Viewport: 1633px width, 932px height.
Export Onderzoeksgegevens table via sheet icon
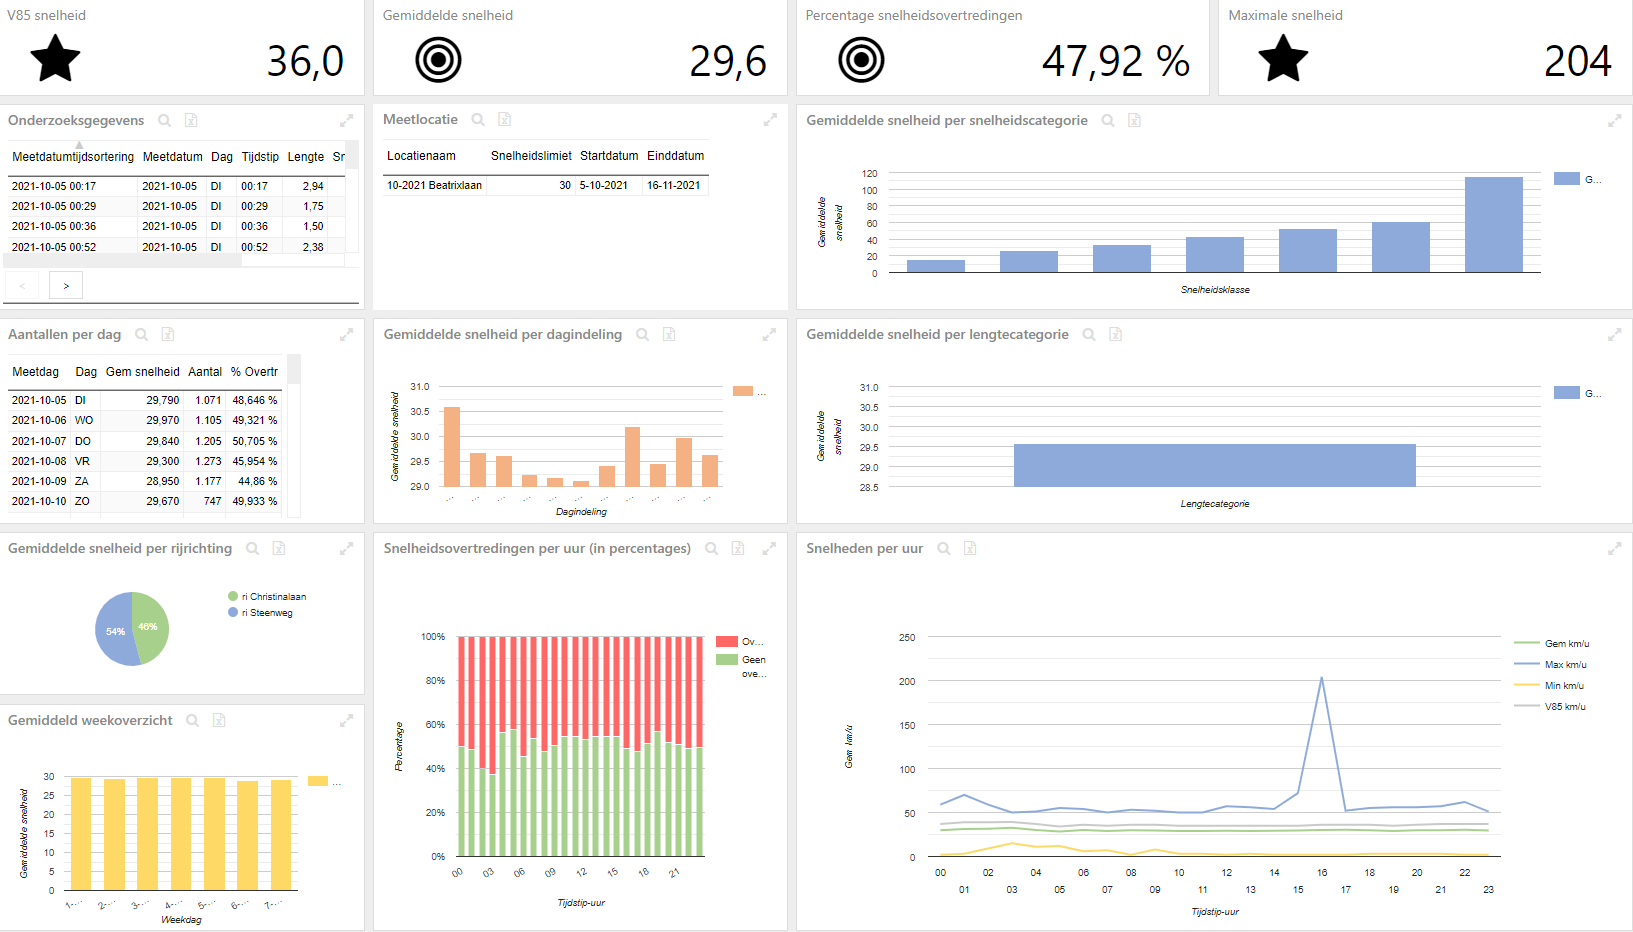(x=191, y=120)
